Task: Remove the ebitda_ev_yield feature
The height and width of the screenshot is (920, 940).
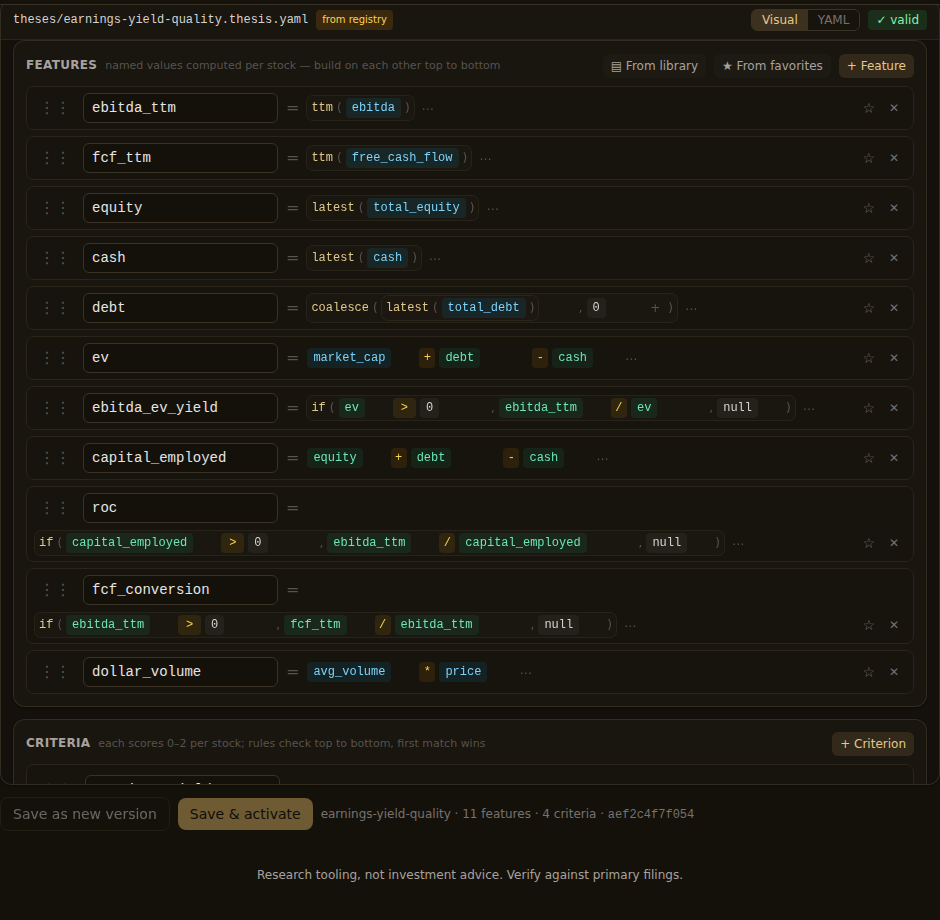Action: coord(894,408)
